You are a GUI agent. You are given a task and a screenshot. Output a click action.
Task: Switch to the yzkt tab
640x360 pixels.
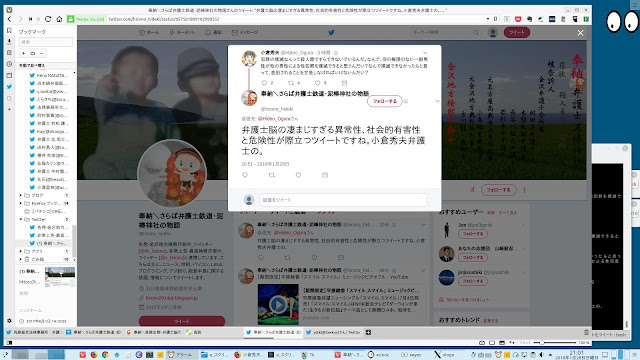333,332
